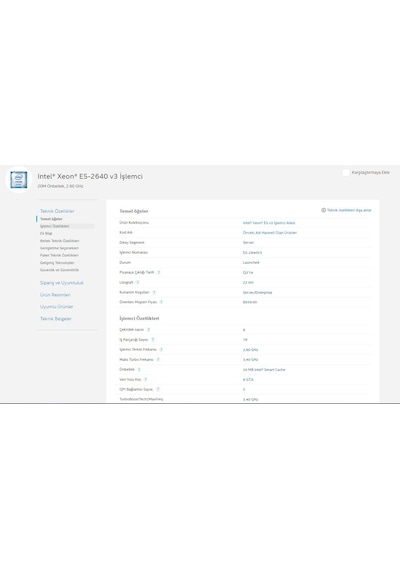This screenshot has height=570, width=400.
Task: Select Güvenlik ve Güvenilirlik in sidebar
Action: (x=59, y=270)
